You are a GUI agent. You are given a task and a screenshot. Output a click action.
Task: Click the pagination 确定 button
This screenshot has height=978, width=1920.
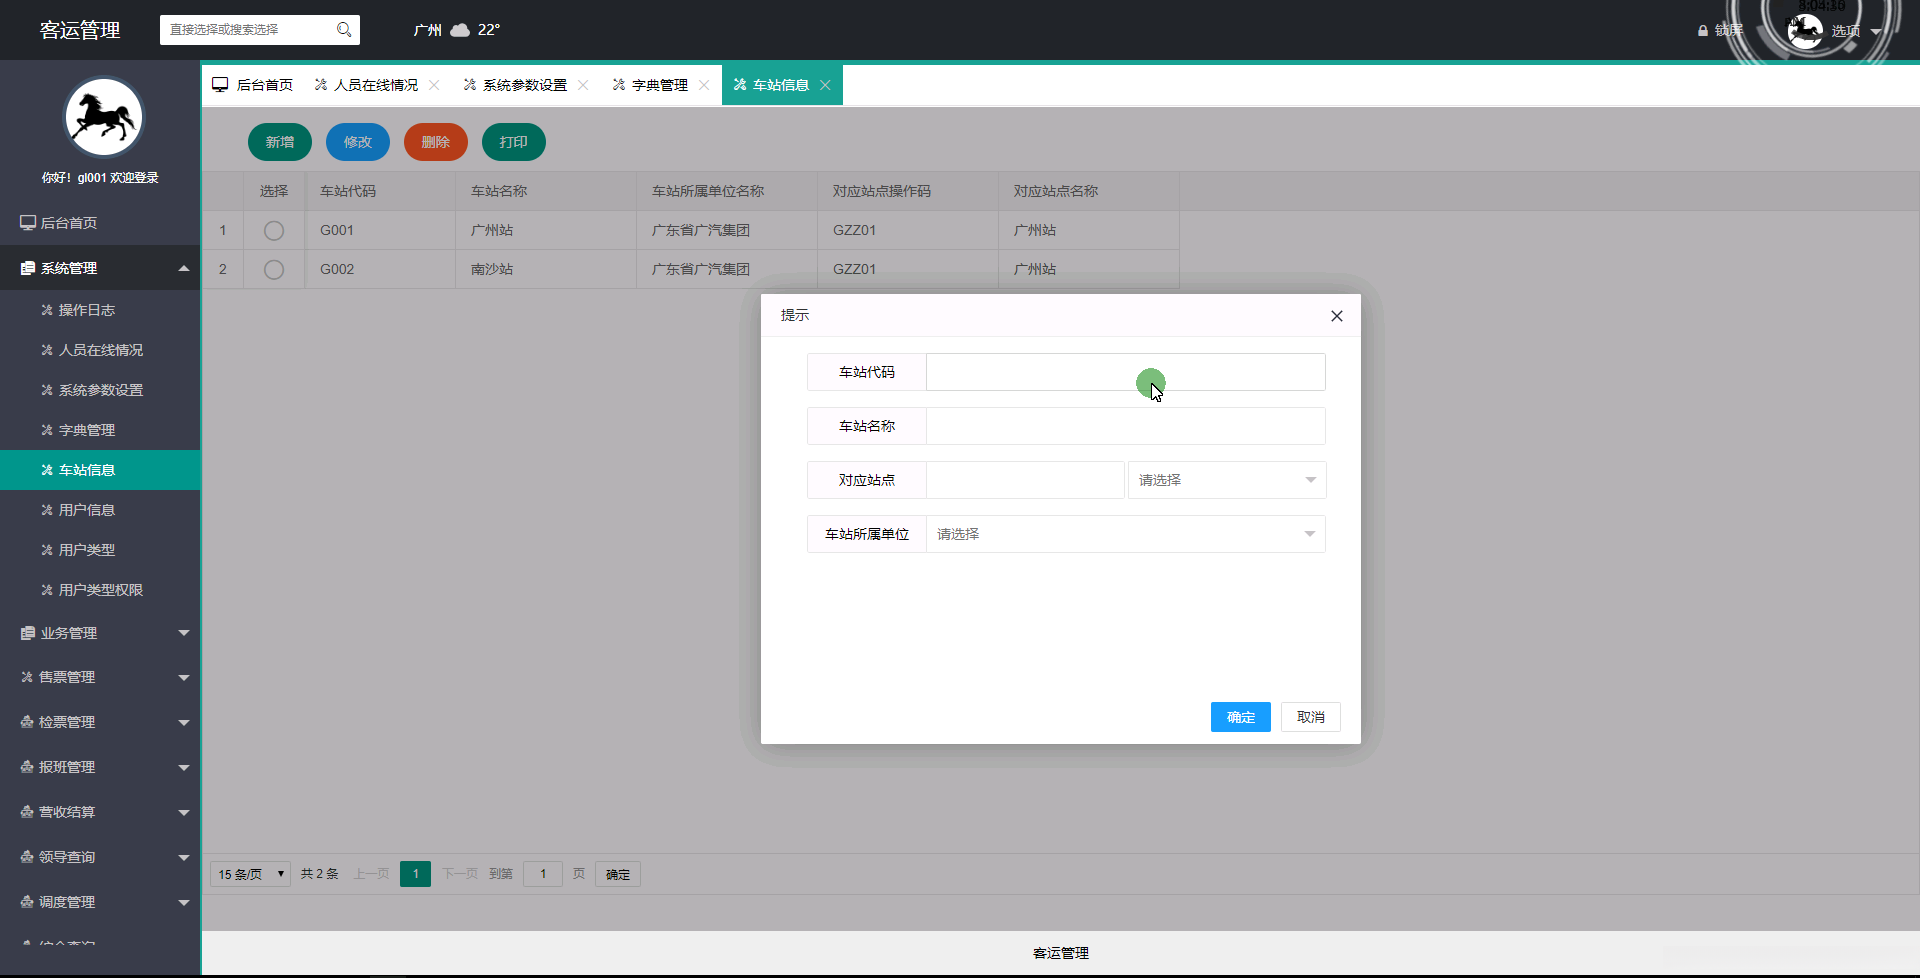coord(618,874)
